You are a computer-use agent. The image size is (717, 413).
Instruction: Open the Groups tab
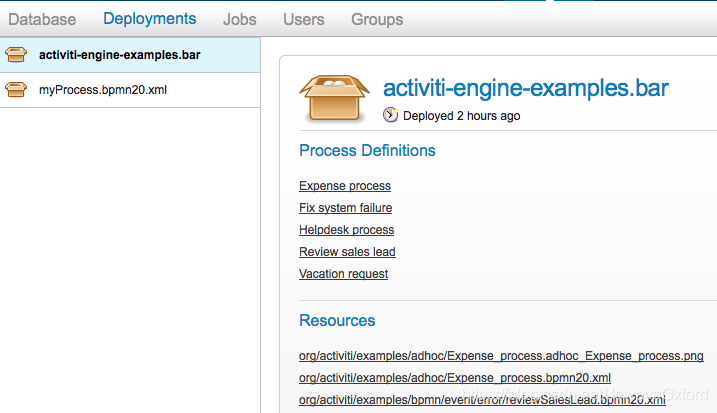coord(377,19)
